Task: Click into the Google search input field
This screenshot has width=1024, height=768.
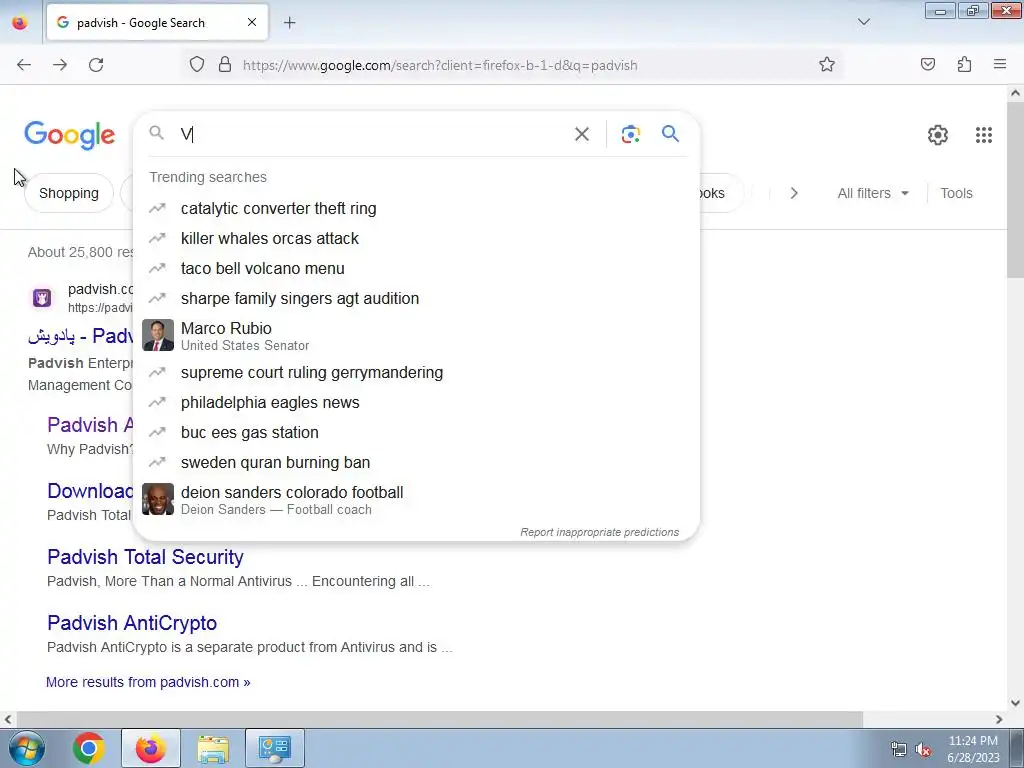Action: pyautogui.click(x=372, y=135)
